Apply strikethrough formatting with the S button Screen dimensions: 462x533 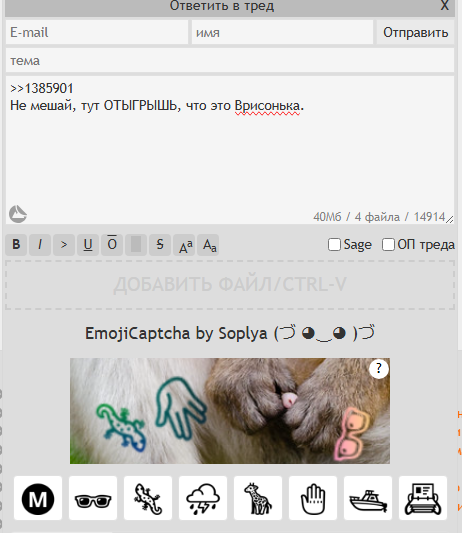pos(160,244)
